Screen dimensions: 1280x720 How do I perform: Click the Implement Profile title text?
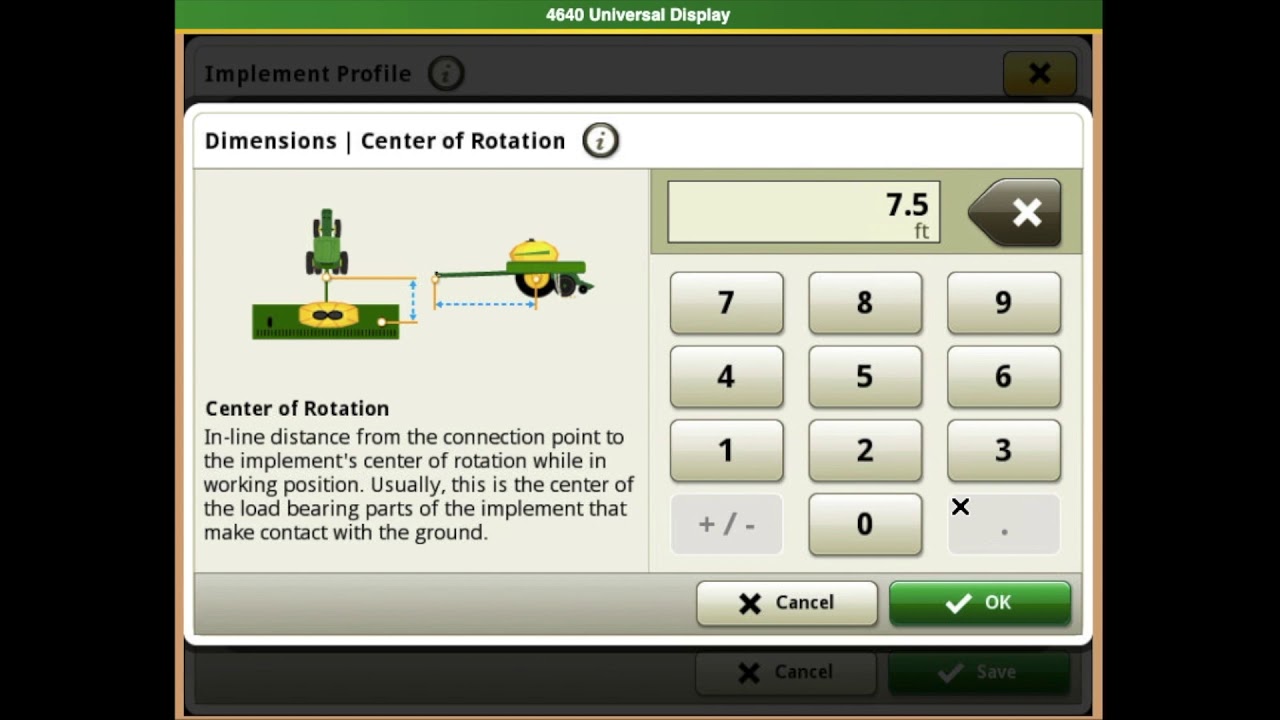click(x=308, y=74)
